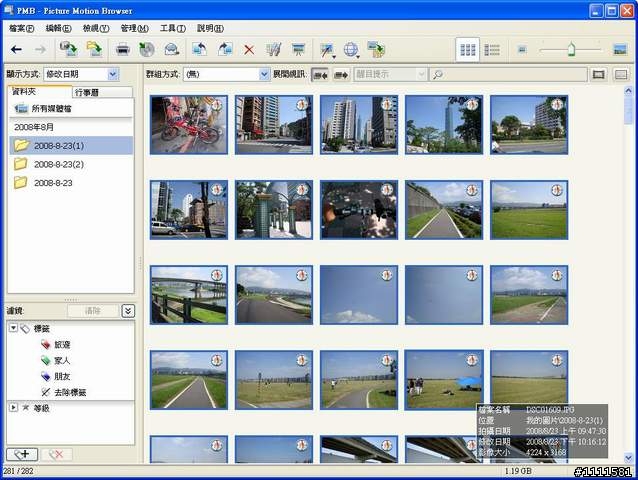
Task: Switch to the 資料夾 tab
Action: click(x=39, y=92)
